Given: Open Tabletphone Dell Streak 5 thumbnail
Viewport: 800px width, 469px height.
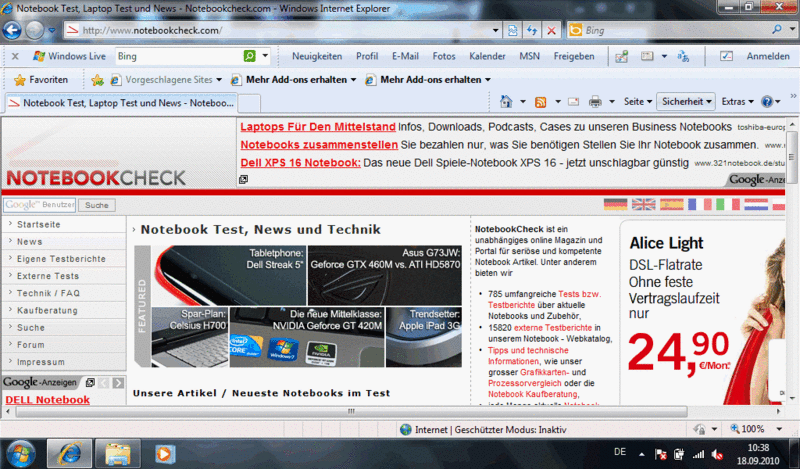Looking at the screenshot, I should click(x=229, y=276).
